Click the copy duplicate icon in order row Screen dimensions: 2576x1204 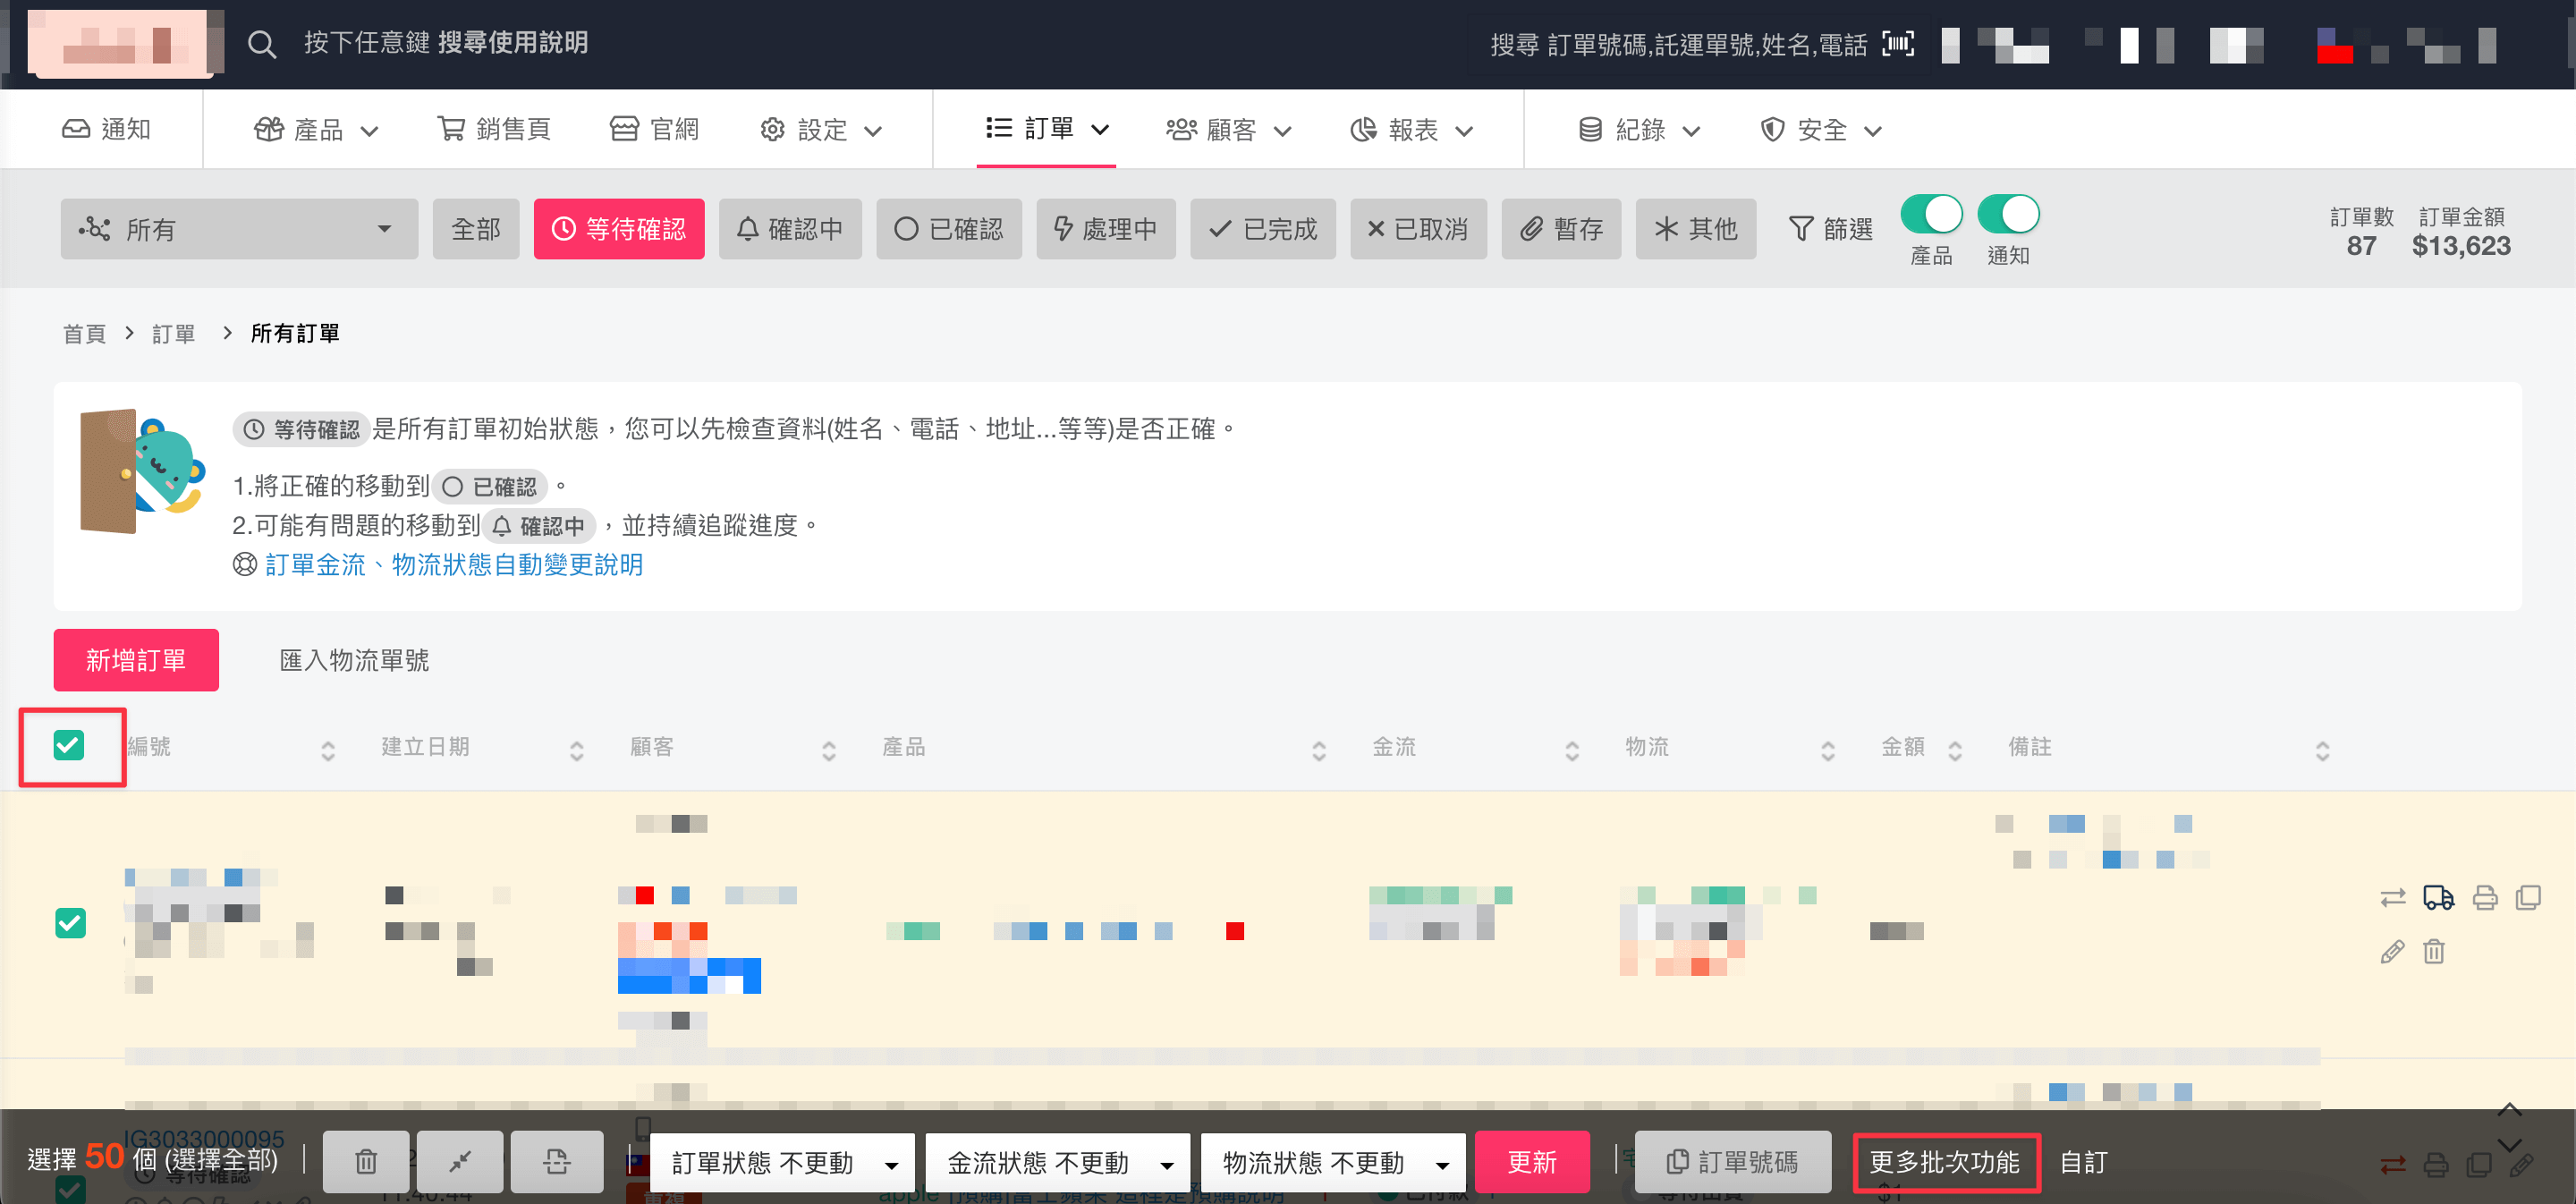tap(2528, 897)
